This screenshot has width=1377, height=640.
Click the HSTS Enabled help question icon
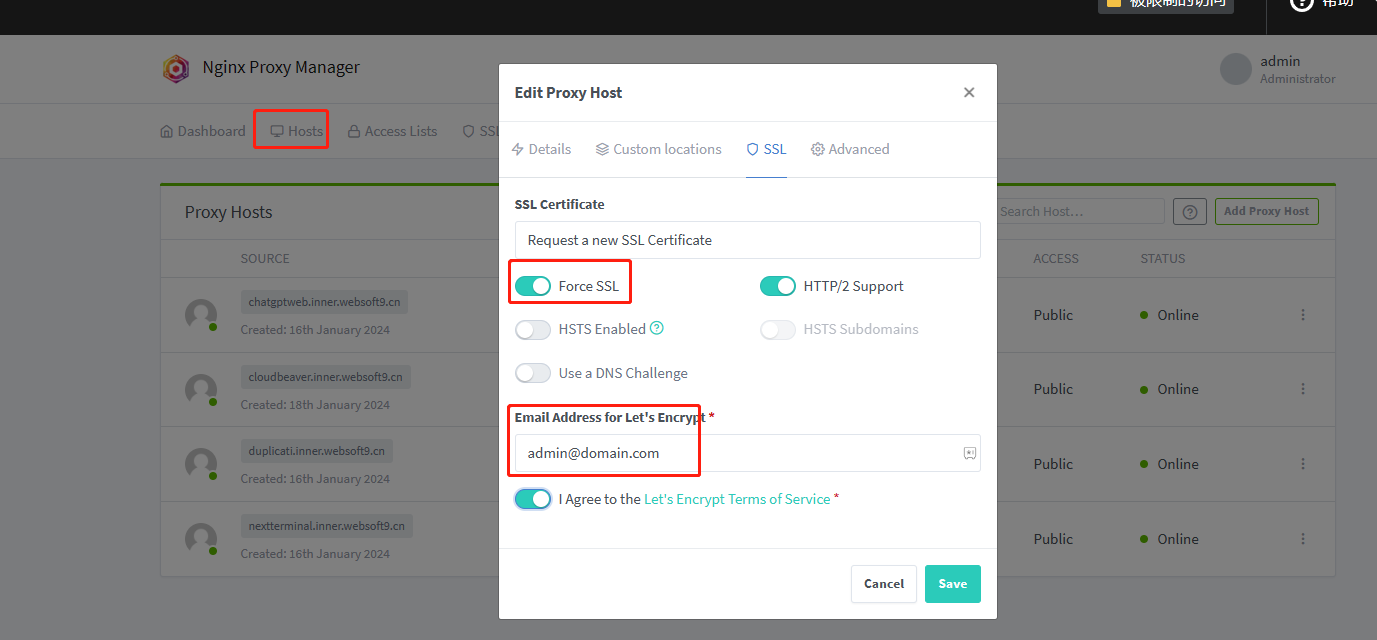[x=657, y=328]
